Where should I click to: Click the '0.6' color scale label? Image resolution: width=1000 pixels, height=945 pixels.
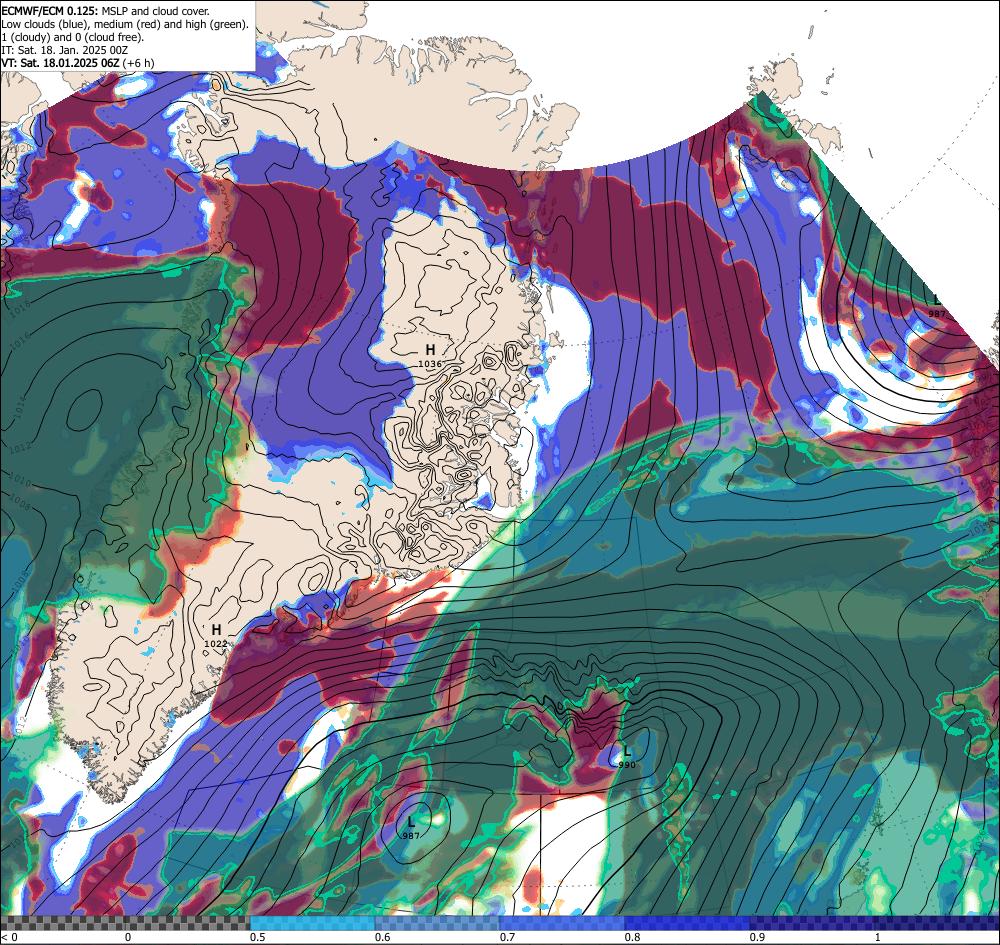[x=383, y=937]
